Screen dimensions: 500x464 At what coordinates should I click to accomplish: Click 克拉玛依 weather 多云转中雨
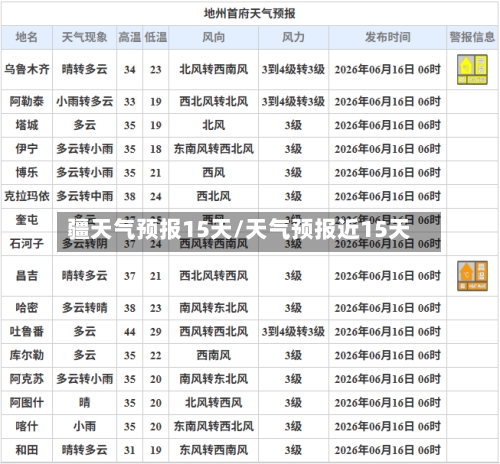(x=84, y=196)
